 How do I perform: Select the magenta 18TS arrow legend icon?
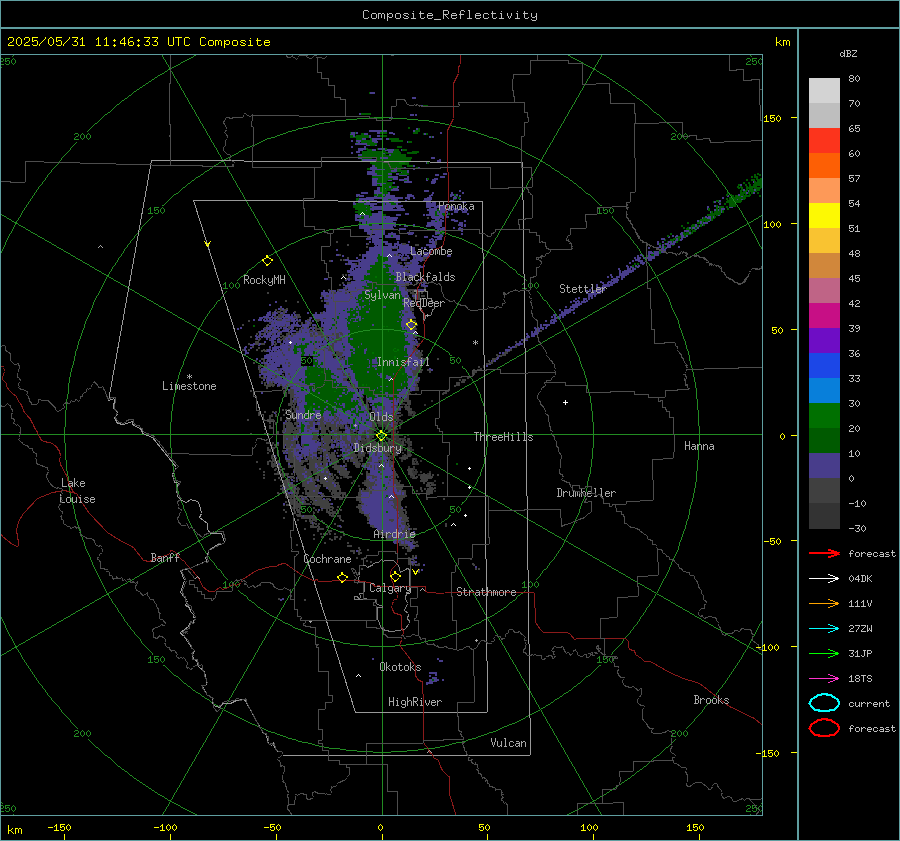(824, 679)
